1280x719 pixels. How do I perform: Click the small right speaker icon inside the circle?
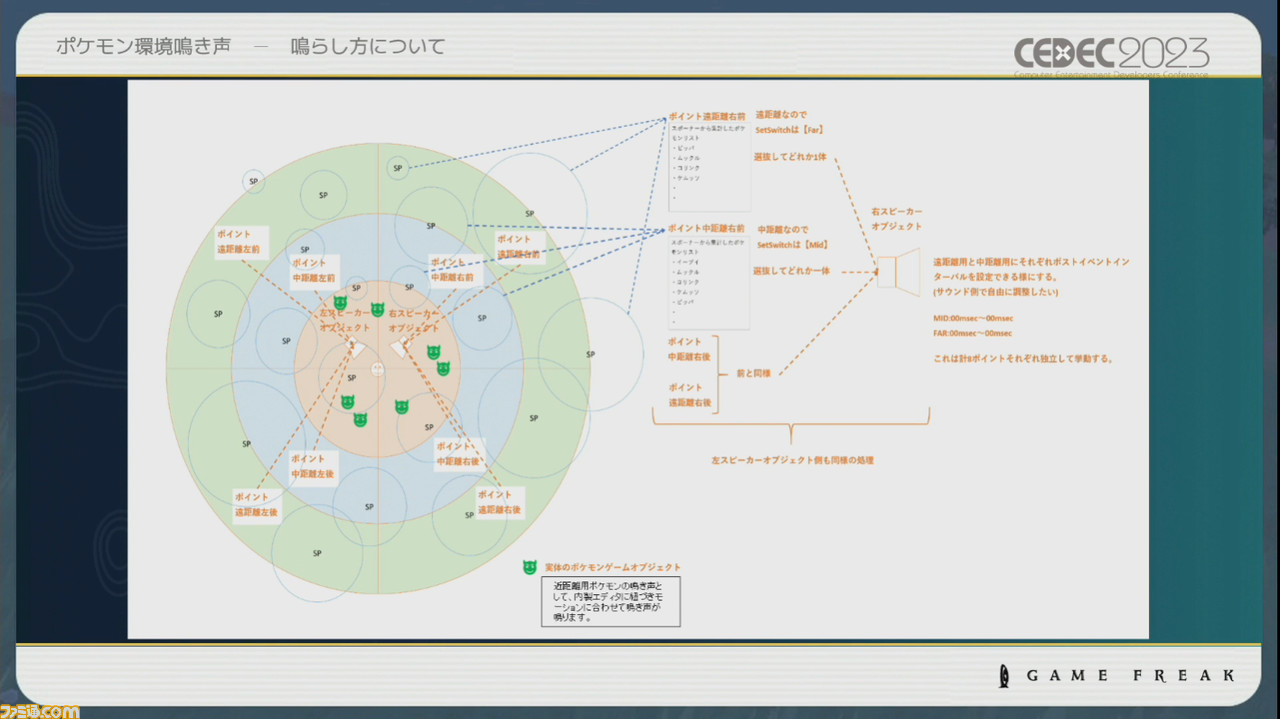pos(401,347)
